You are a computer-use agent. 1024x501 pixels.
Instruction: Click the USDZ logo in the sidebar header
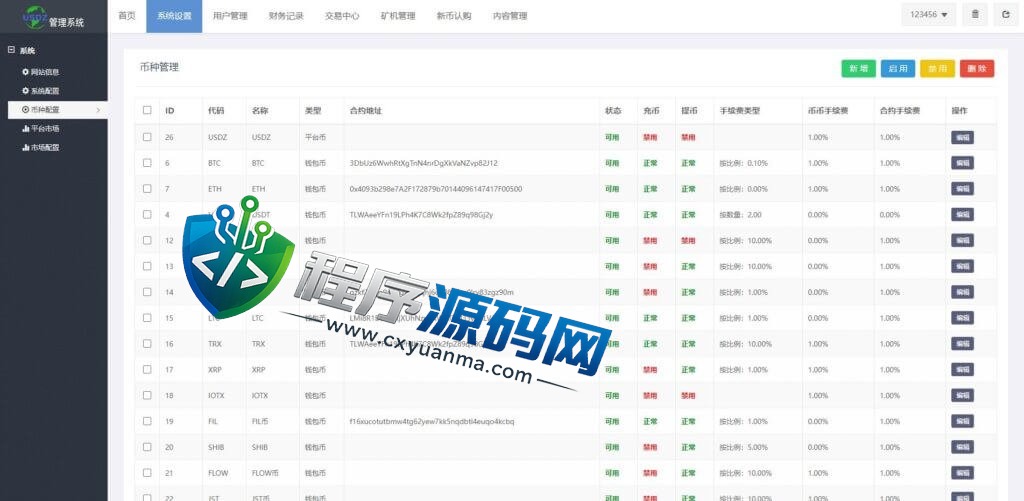[x=35, y=18]
